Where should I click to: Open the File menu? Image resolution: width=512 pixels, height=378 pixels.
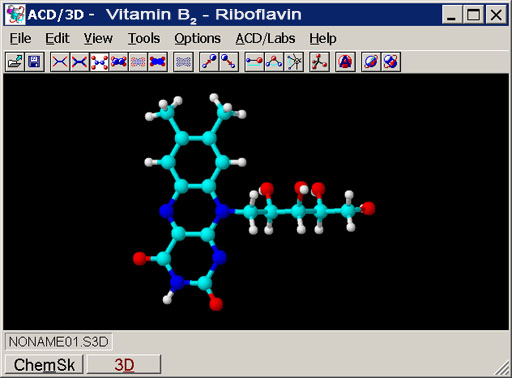tap(20, 38)
